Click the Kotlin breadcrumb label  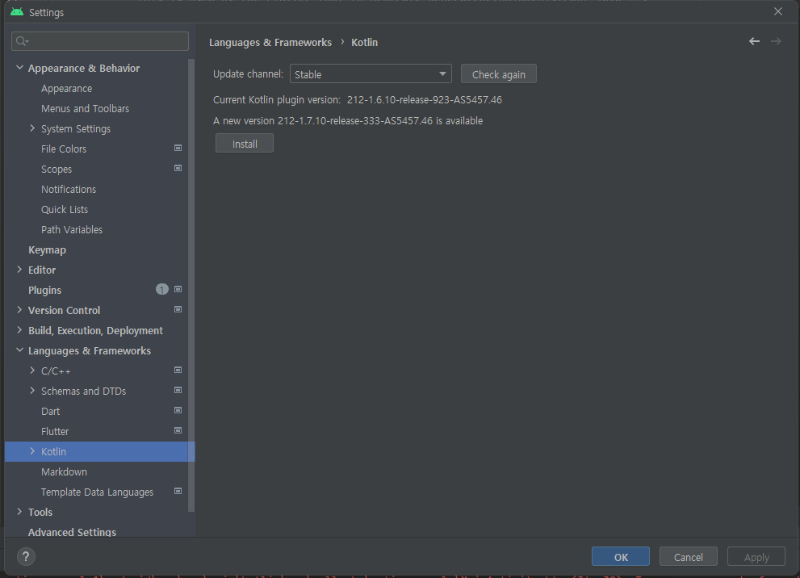364,42
